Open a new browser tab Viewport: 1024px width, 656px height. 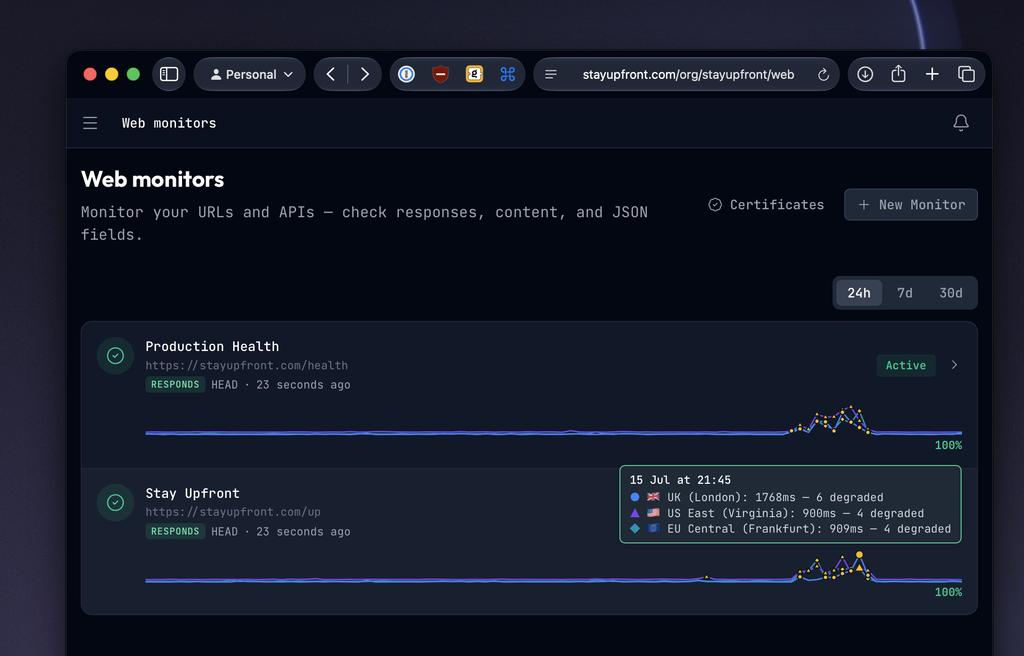pos(932,74)
